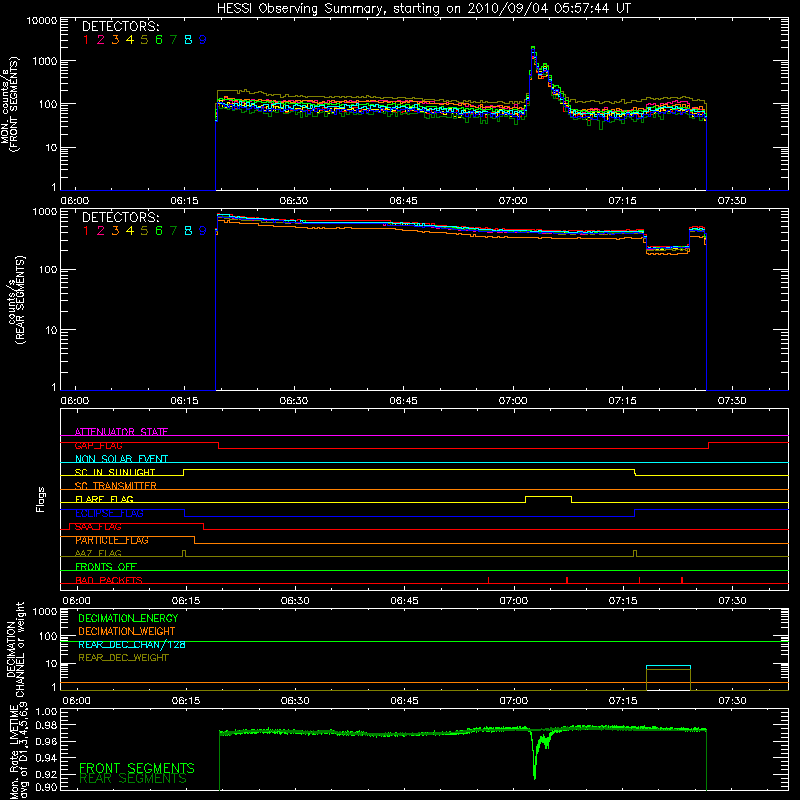Click the FLARE_FLAG label
800x800 pixels.
[x=104, y=499]
